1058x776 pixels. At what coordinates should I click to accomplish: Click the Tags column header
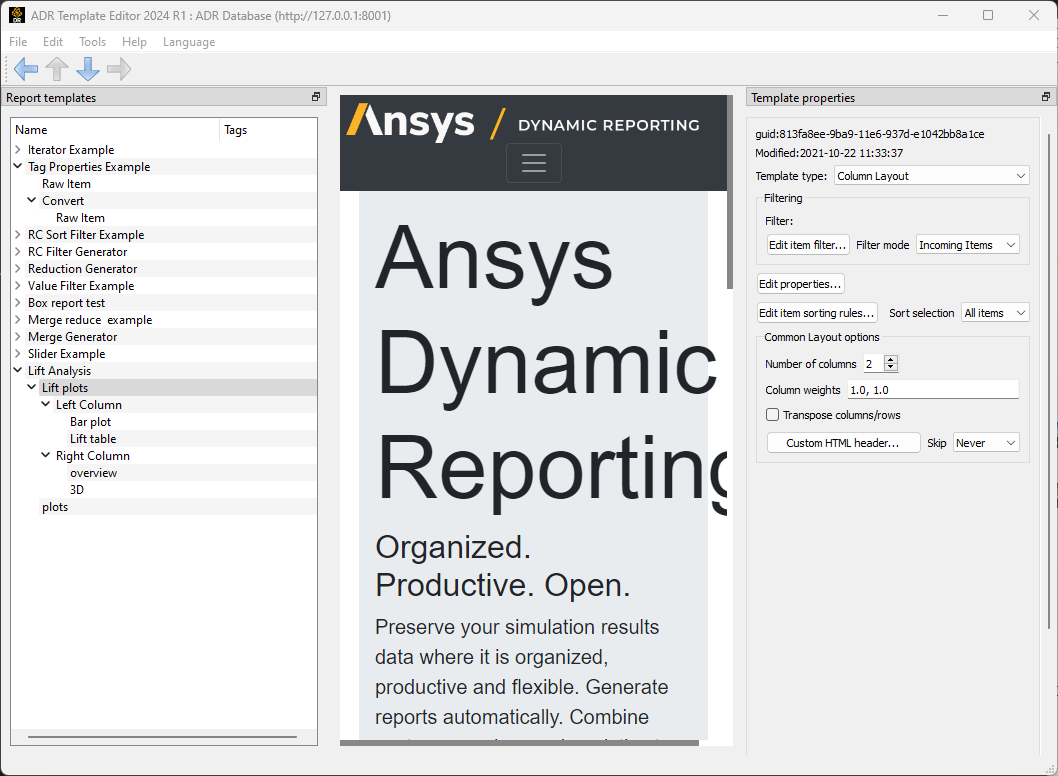[269, 130]
